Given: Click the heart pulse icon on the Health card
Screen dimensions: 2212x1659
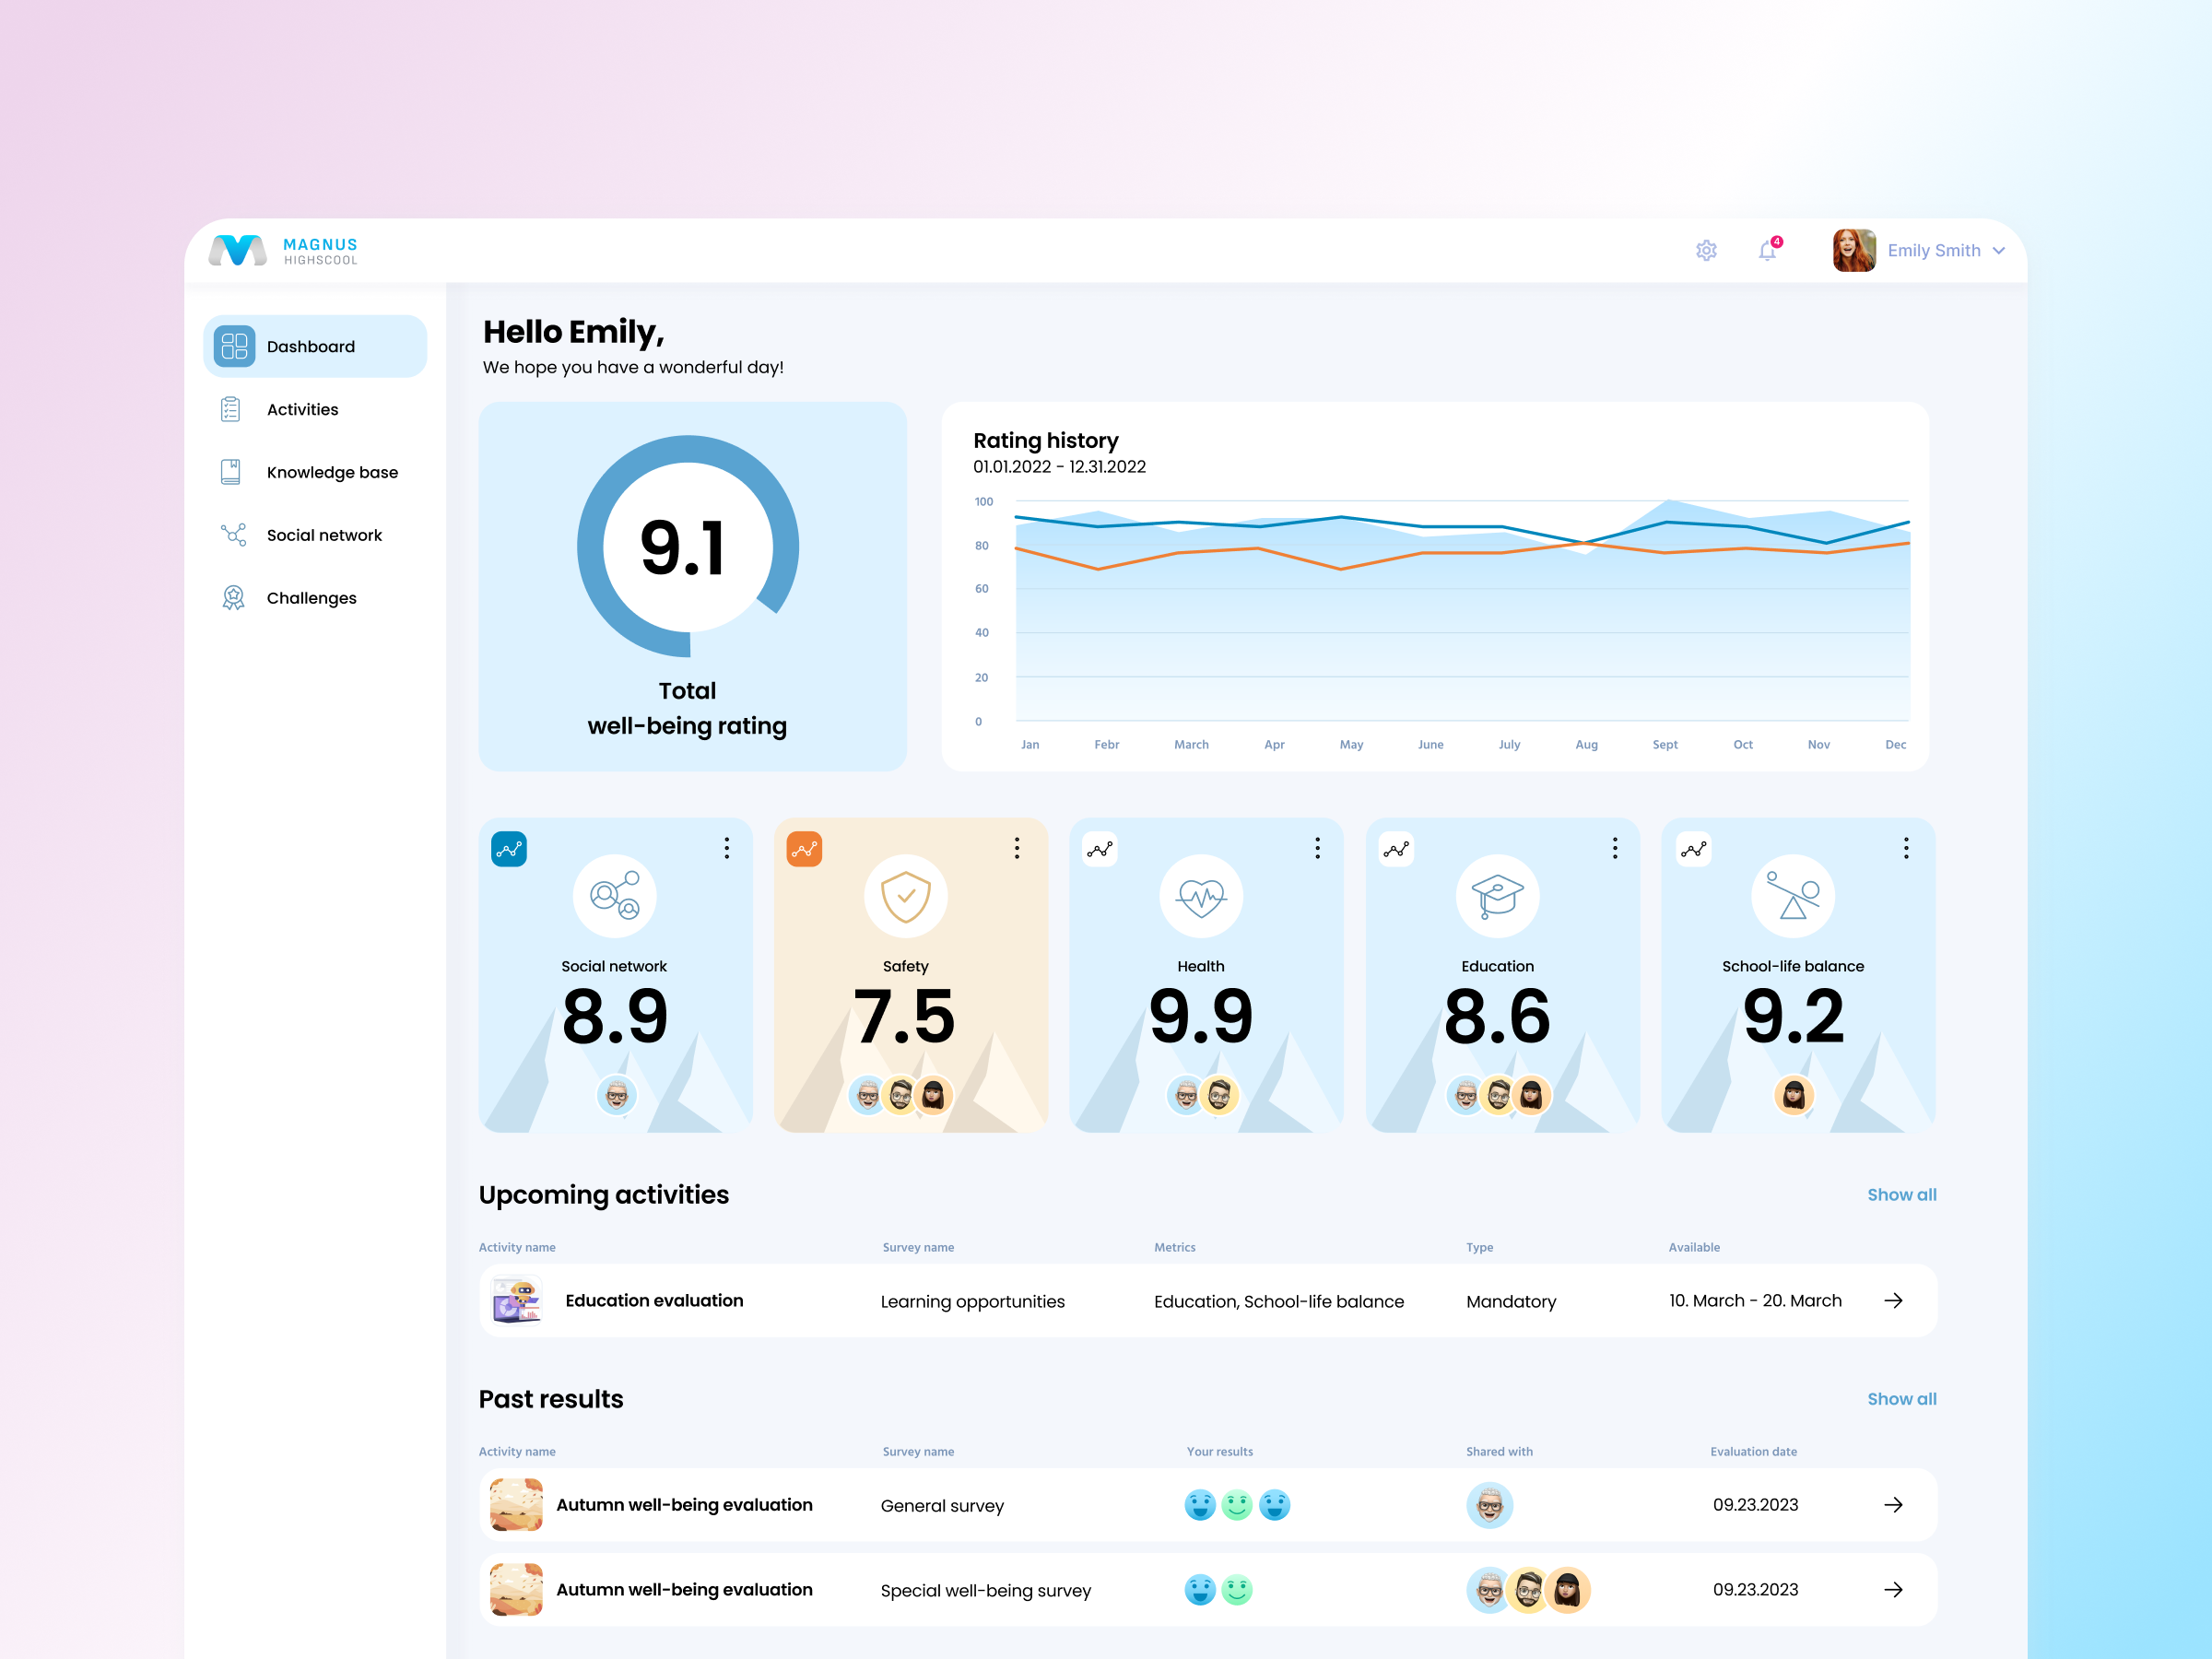Looking at the screenshot, I should point(1203,895).
